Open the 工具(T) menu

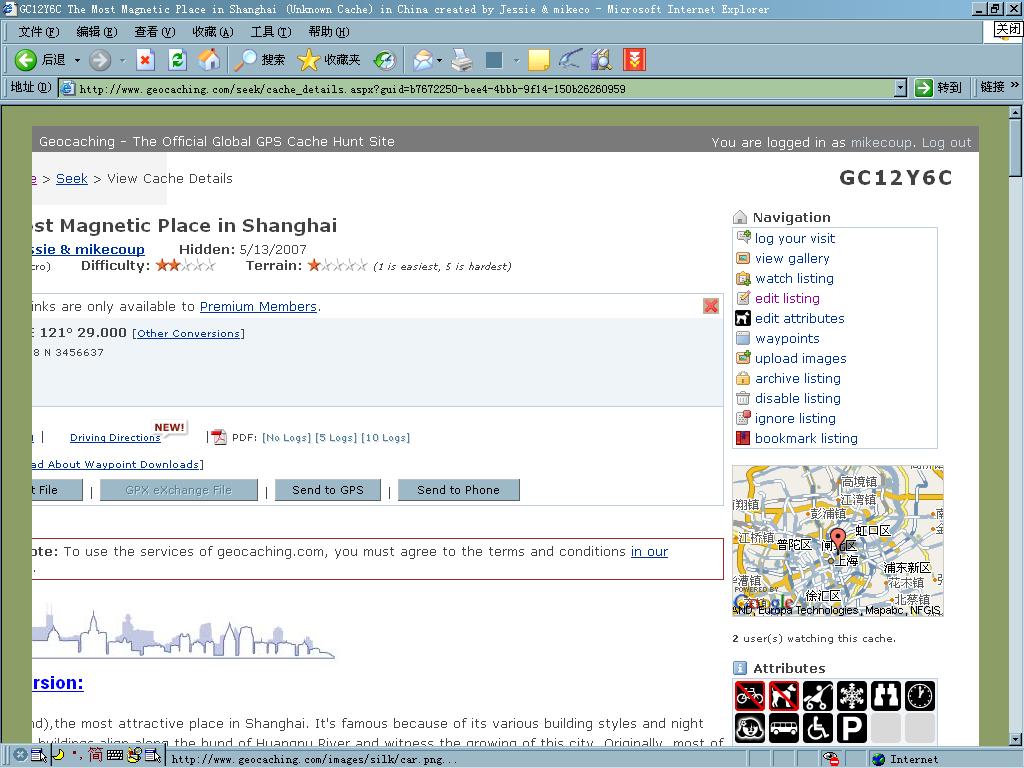point(271,31)
